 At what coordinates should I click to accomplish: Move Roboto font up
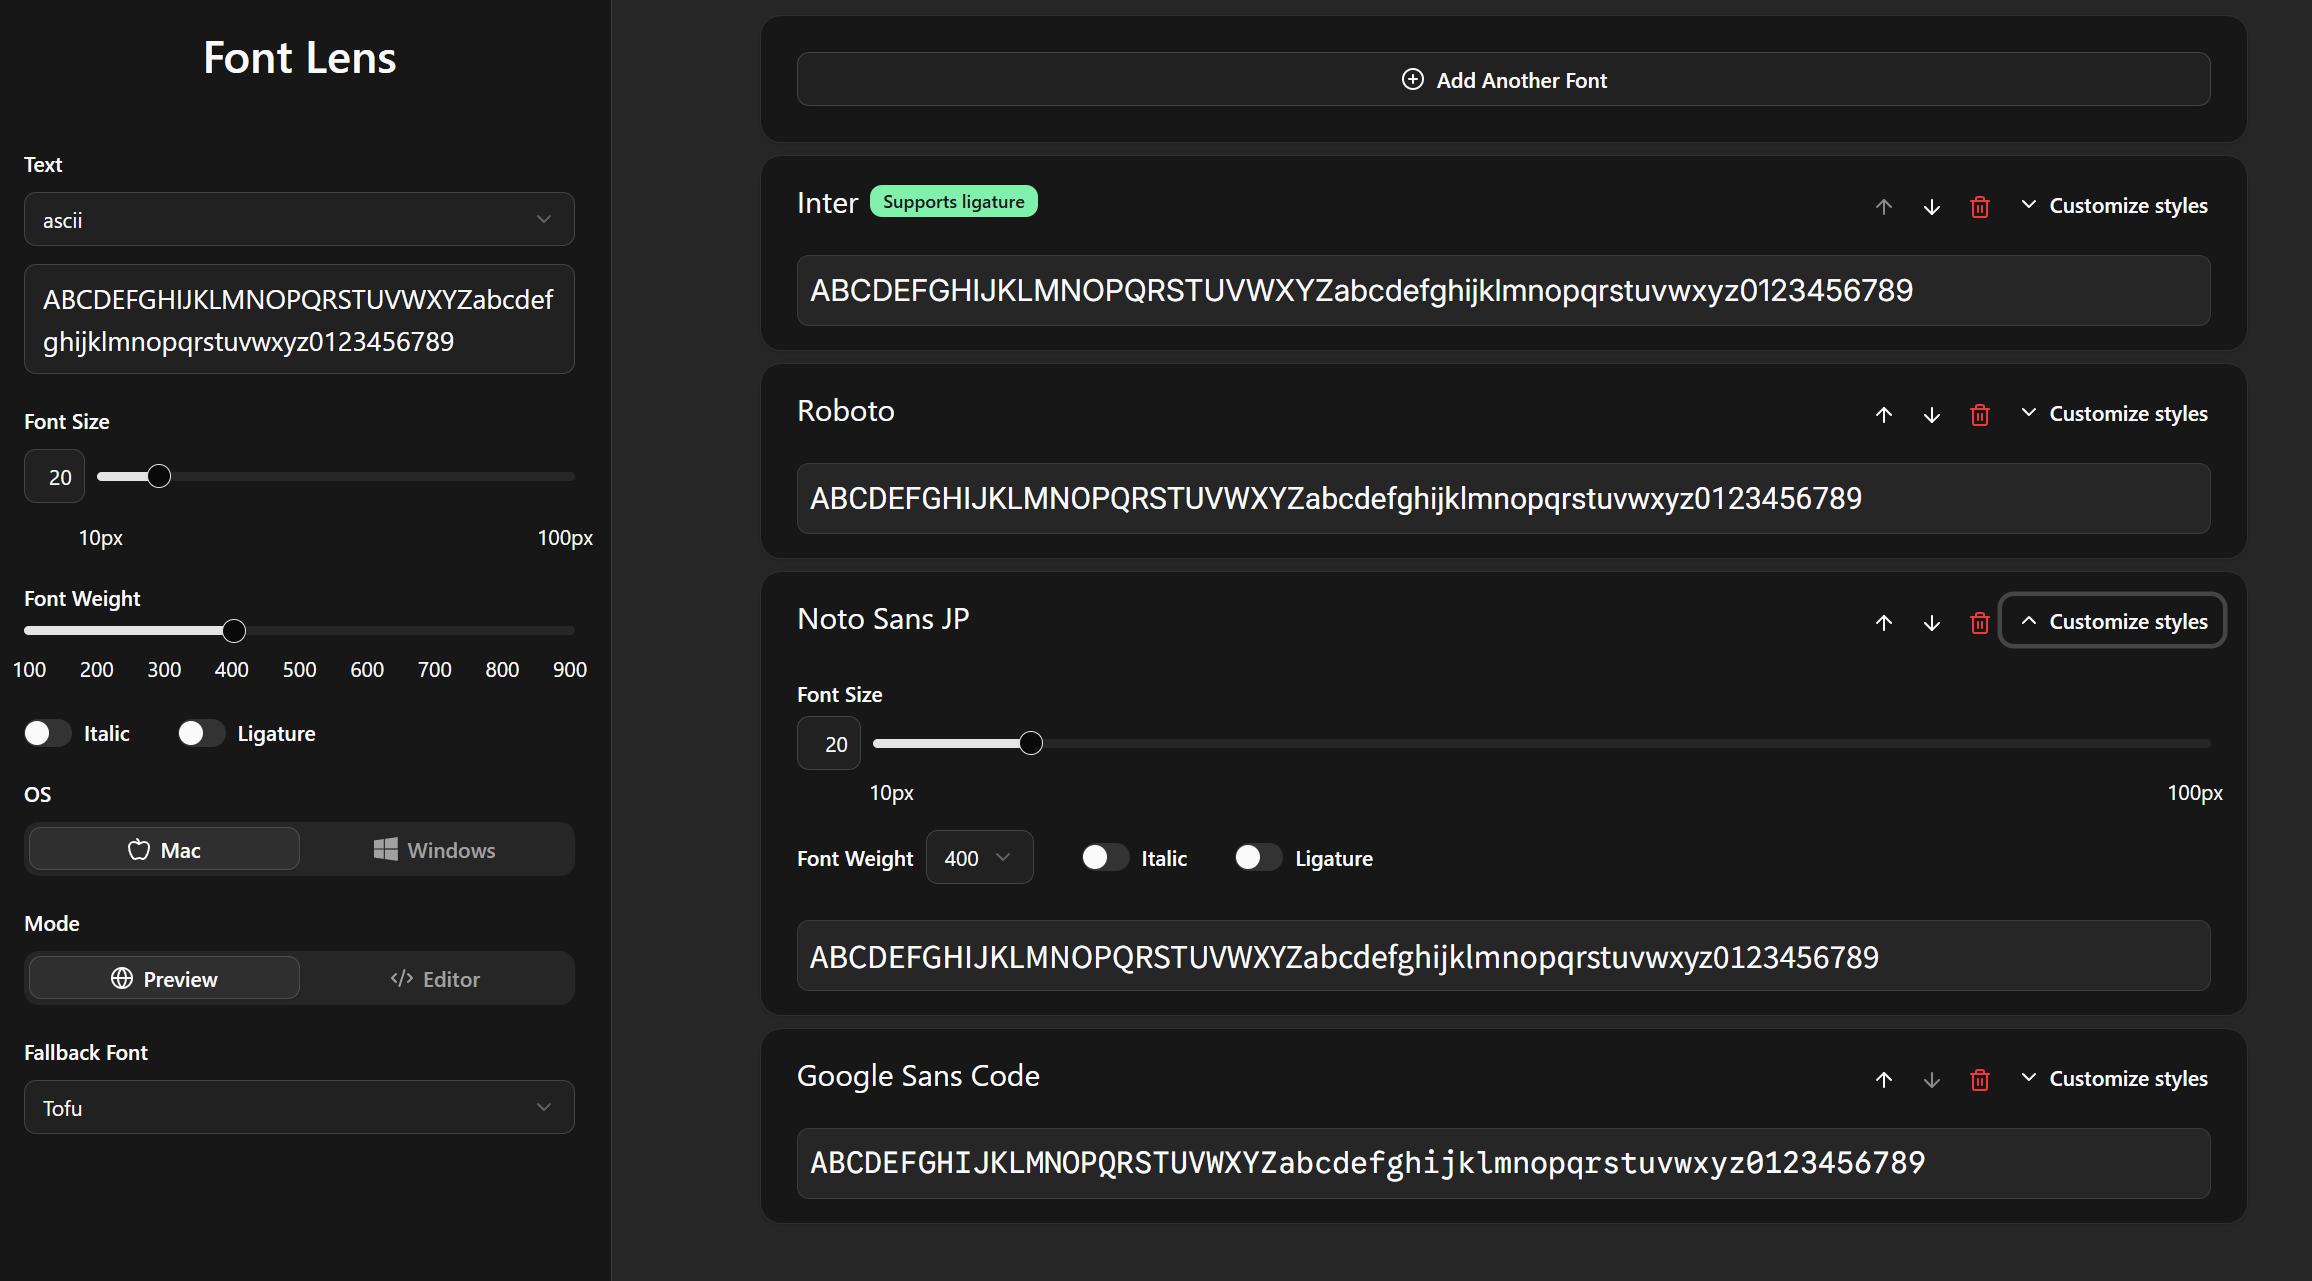click(x=1884, y=415)
